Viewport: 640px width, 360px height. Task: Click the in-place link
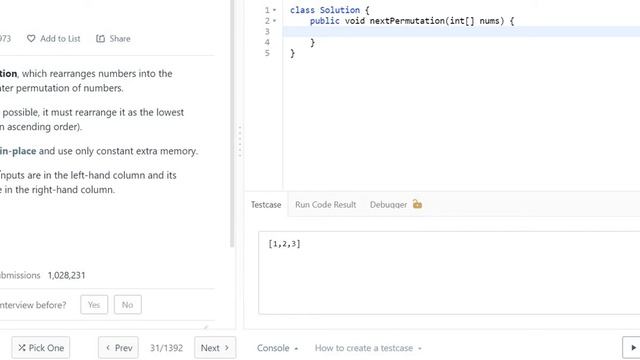pos(18,151)
